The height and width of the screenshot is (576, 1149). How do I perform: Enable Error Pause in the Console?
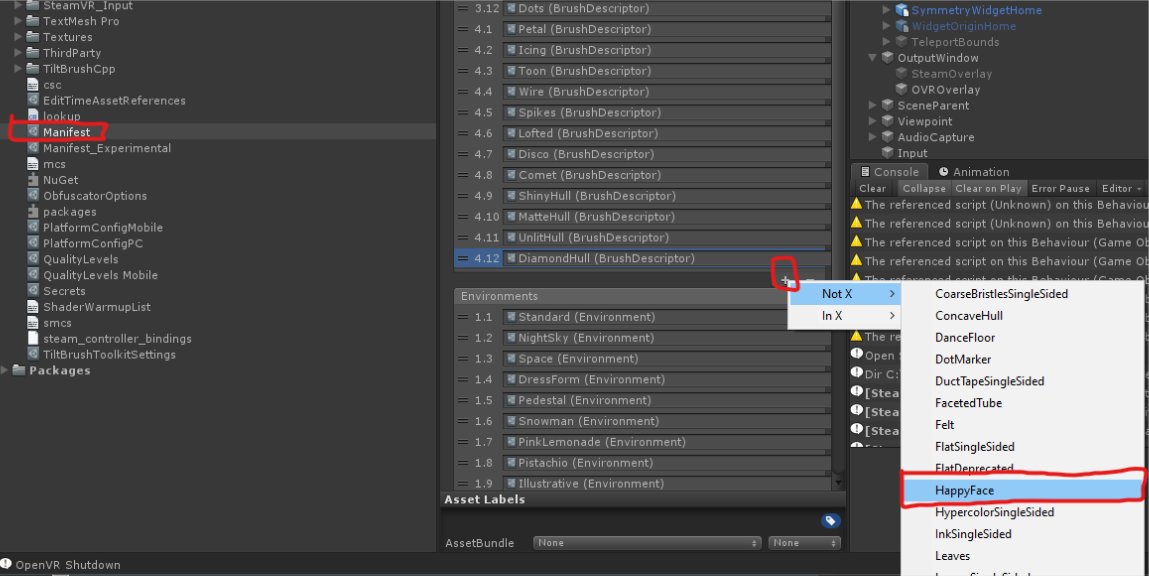tap(1060, 188)
